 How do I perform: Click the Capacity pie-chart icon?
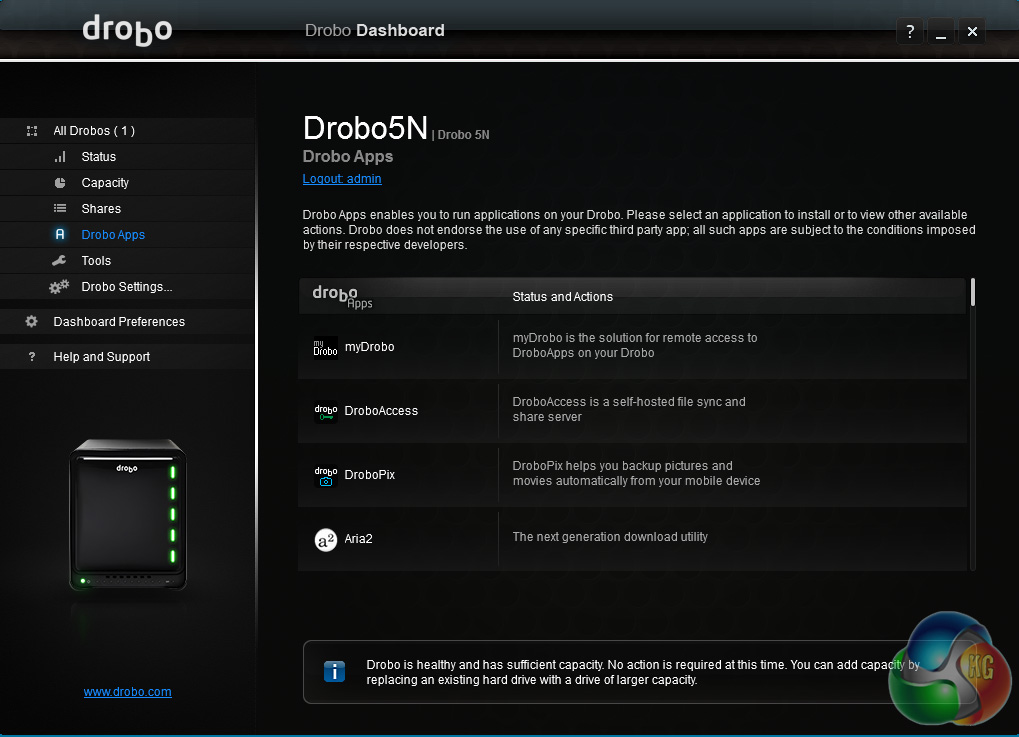[x=60, y=183]
